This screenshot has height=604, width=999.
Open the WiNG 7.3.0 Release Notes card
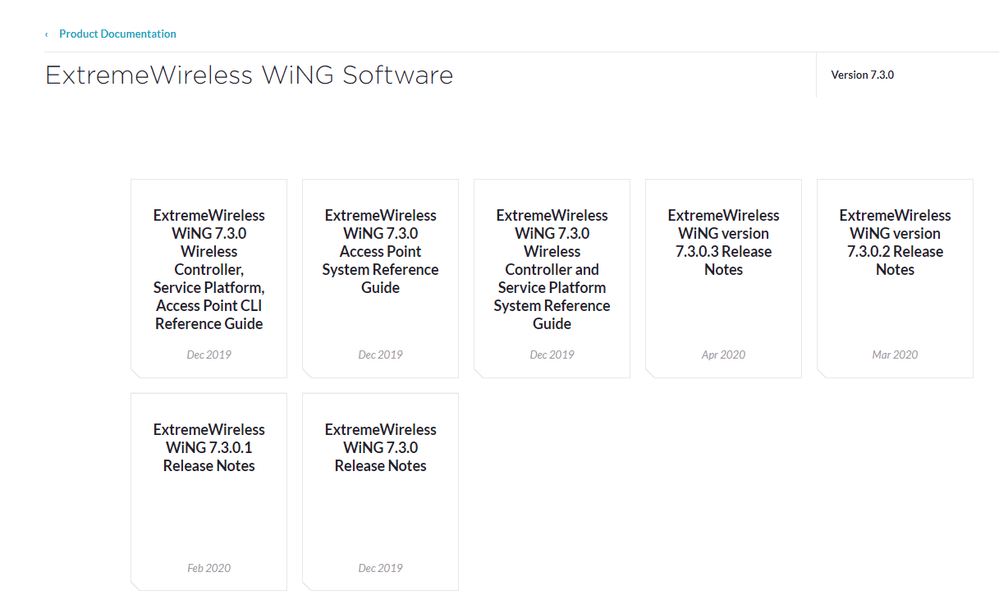point(380,447)
